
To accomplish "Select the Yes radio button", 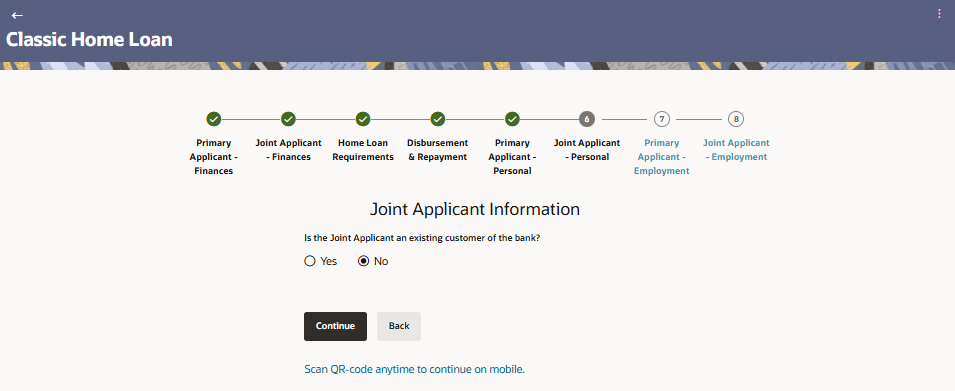I will 310,261.
